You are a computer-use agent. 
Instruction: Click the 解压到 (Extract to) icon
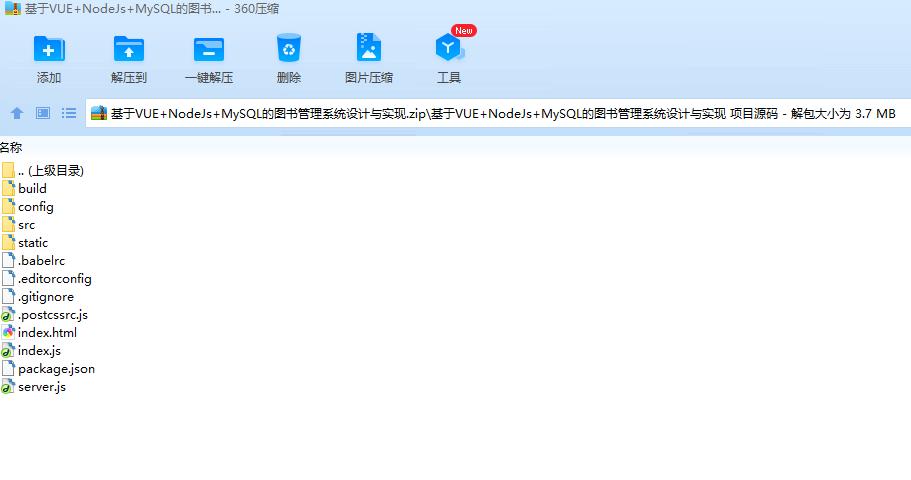click(x=128, y=49)
